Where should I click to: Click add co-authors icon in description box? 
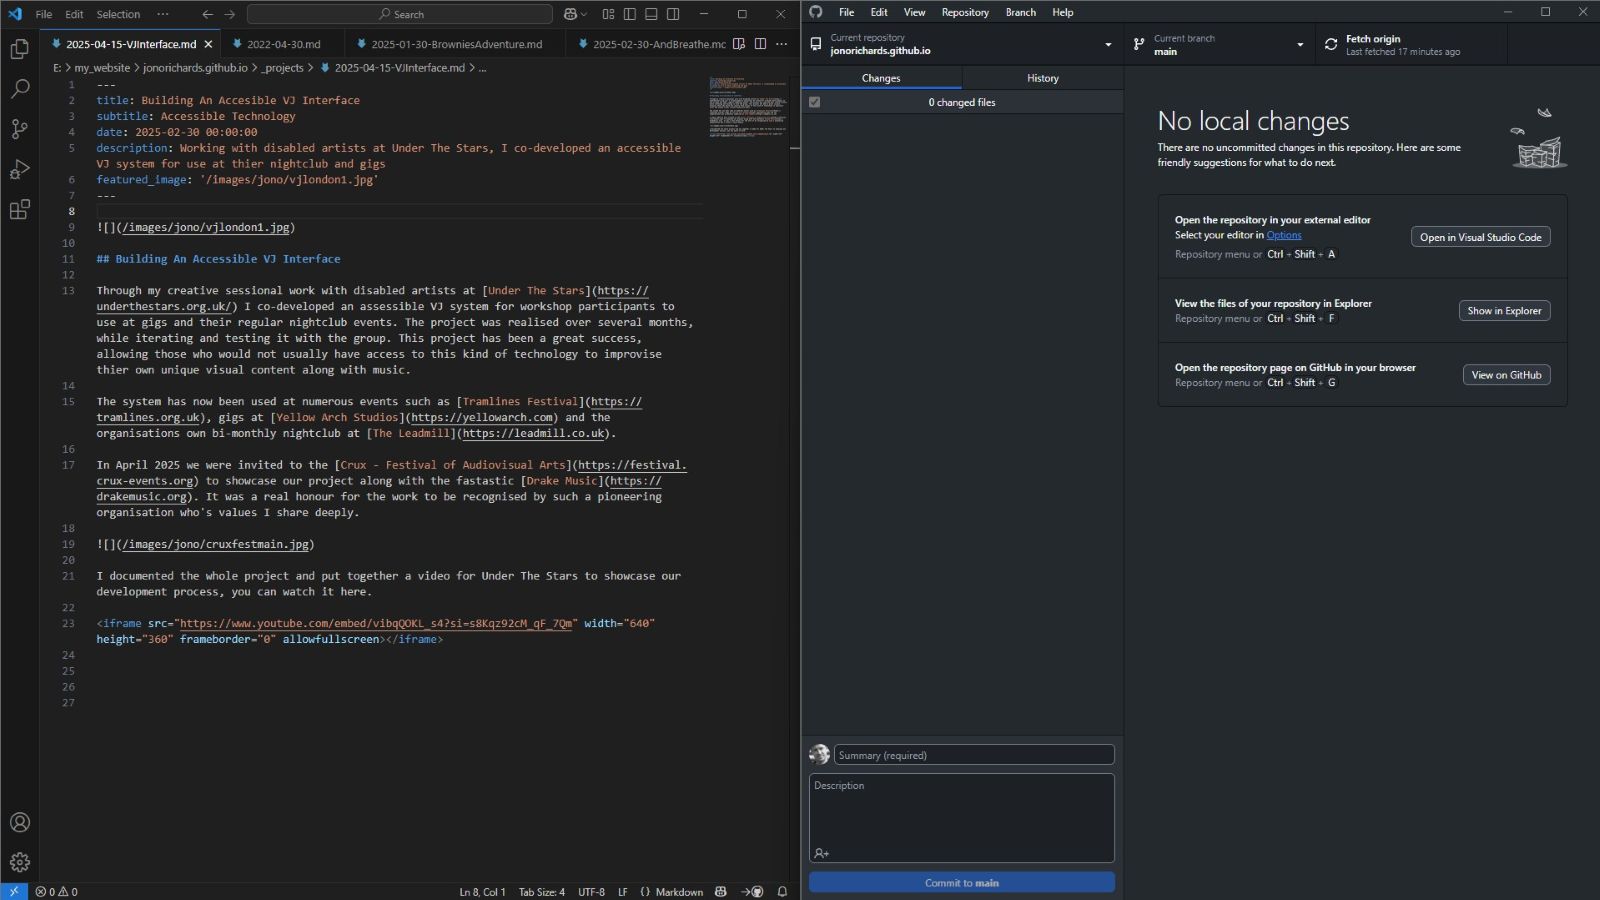pos(822,853)
